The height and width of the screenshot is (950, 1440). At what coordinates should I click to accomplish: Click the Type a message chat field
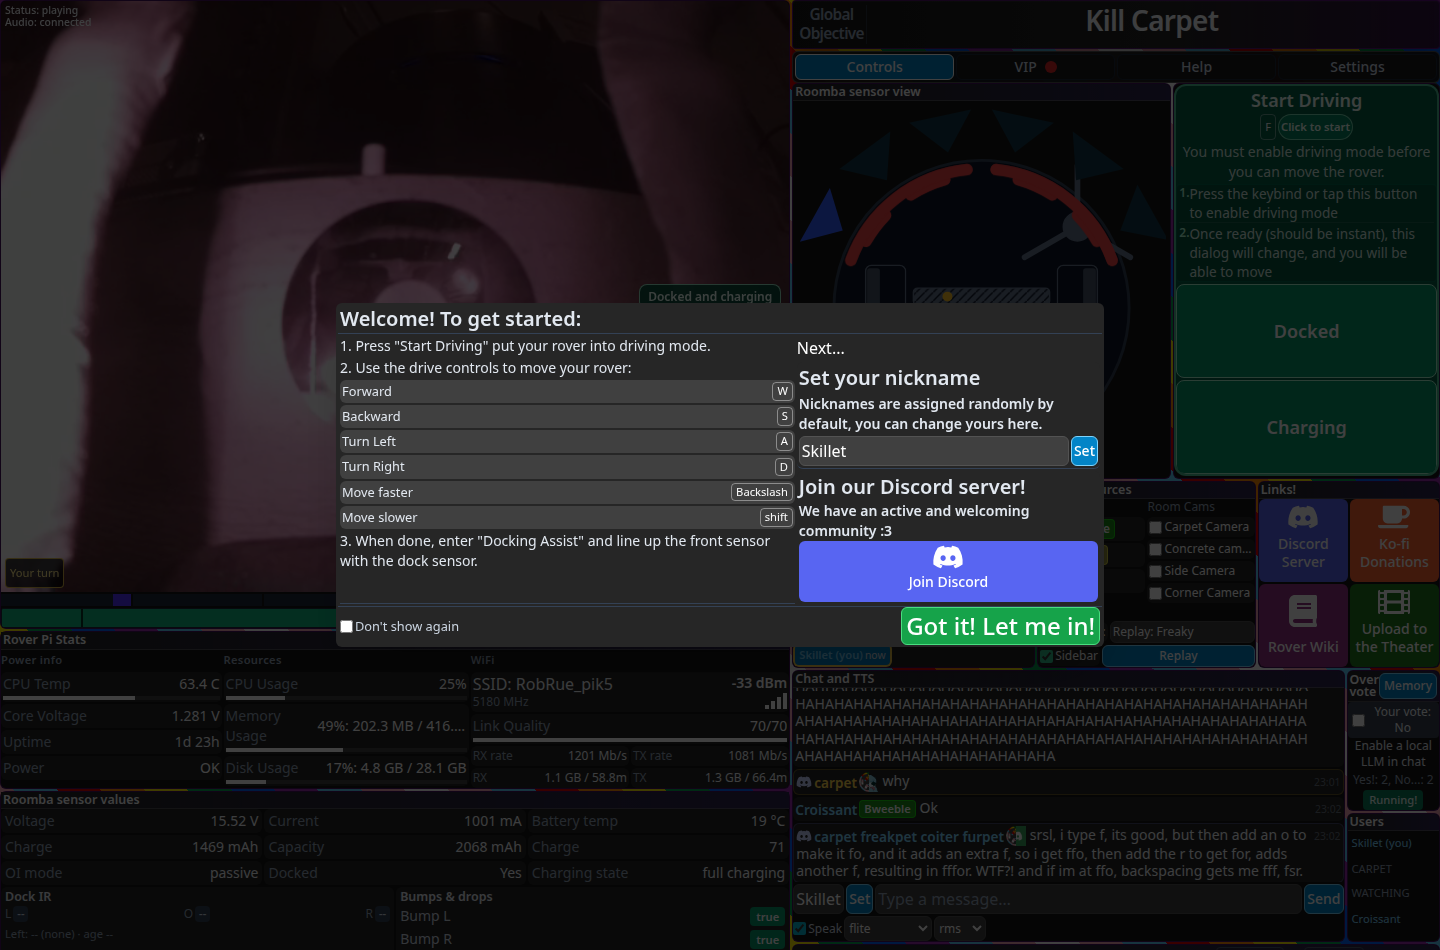click(1088, 899)
